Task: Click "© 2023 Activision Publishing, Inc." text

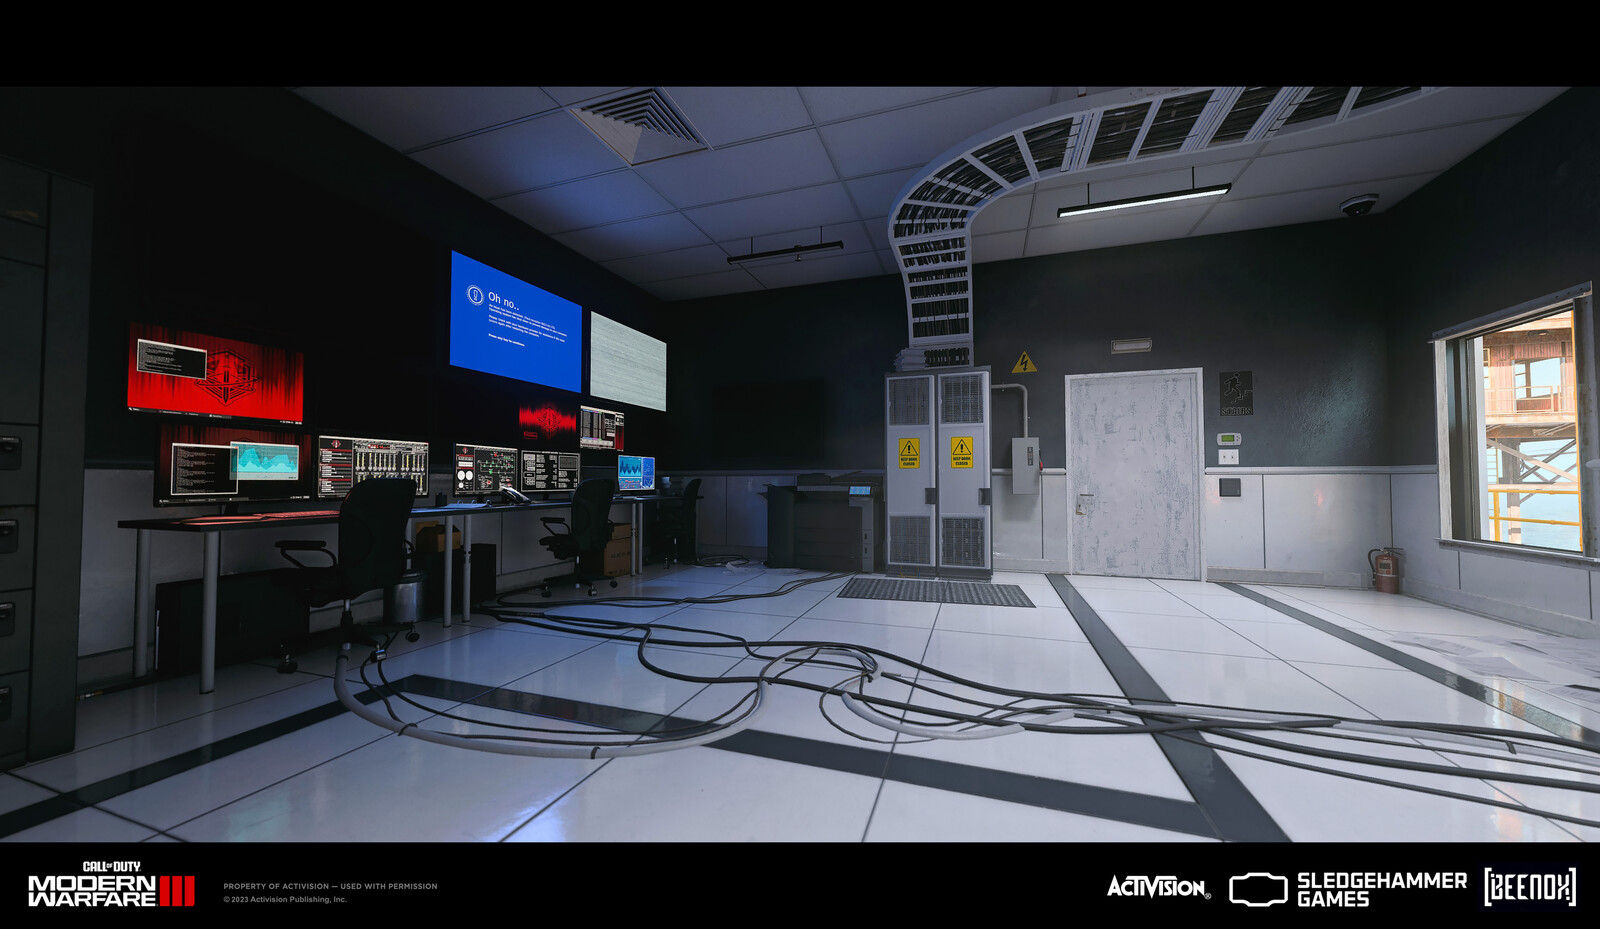Action: point(285,899)
